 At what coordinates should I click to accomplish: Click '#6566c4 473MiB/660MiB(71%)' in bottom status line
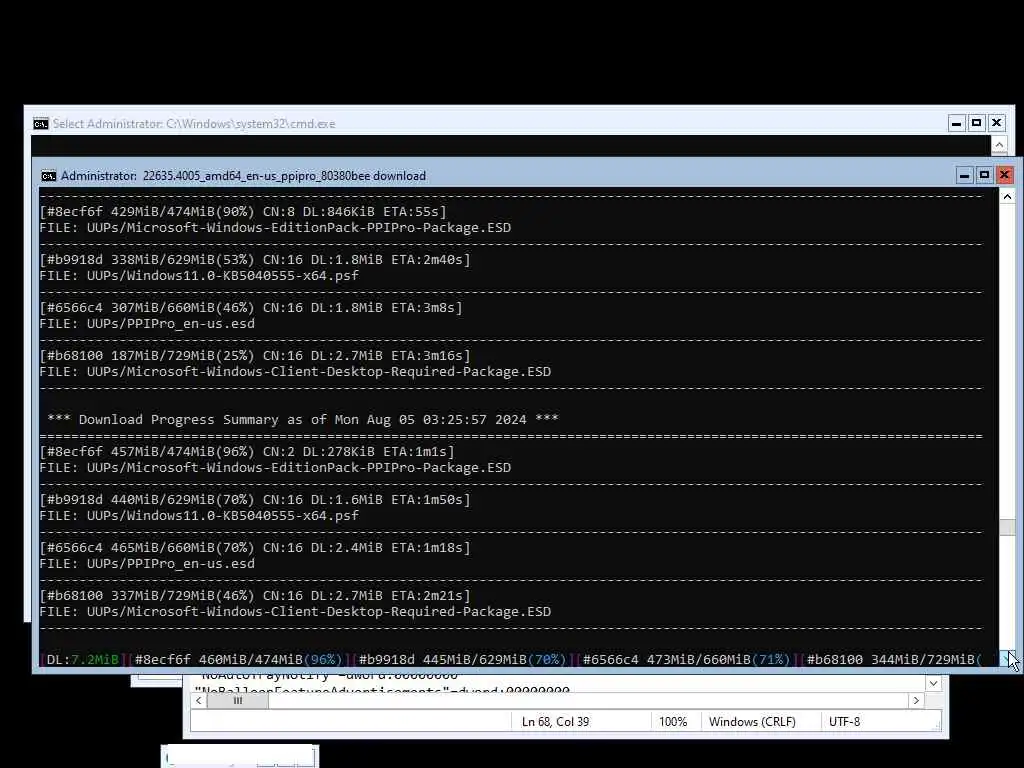(686, 660)
